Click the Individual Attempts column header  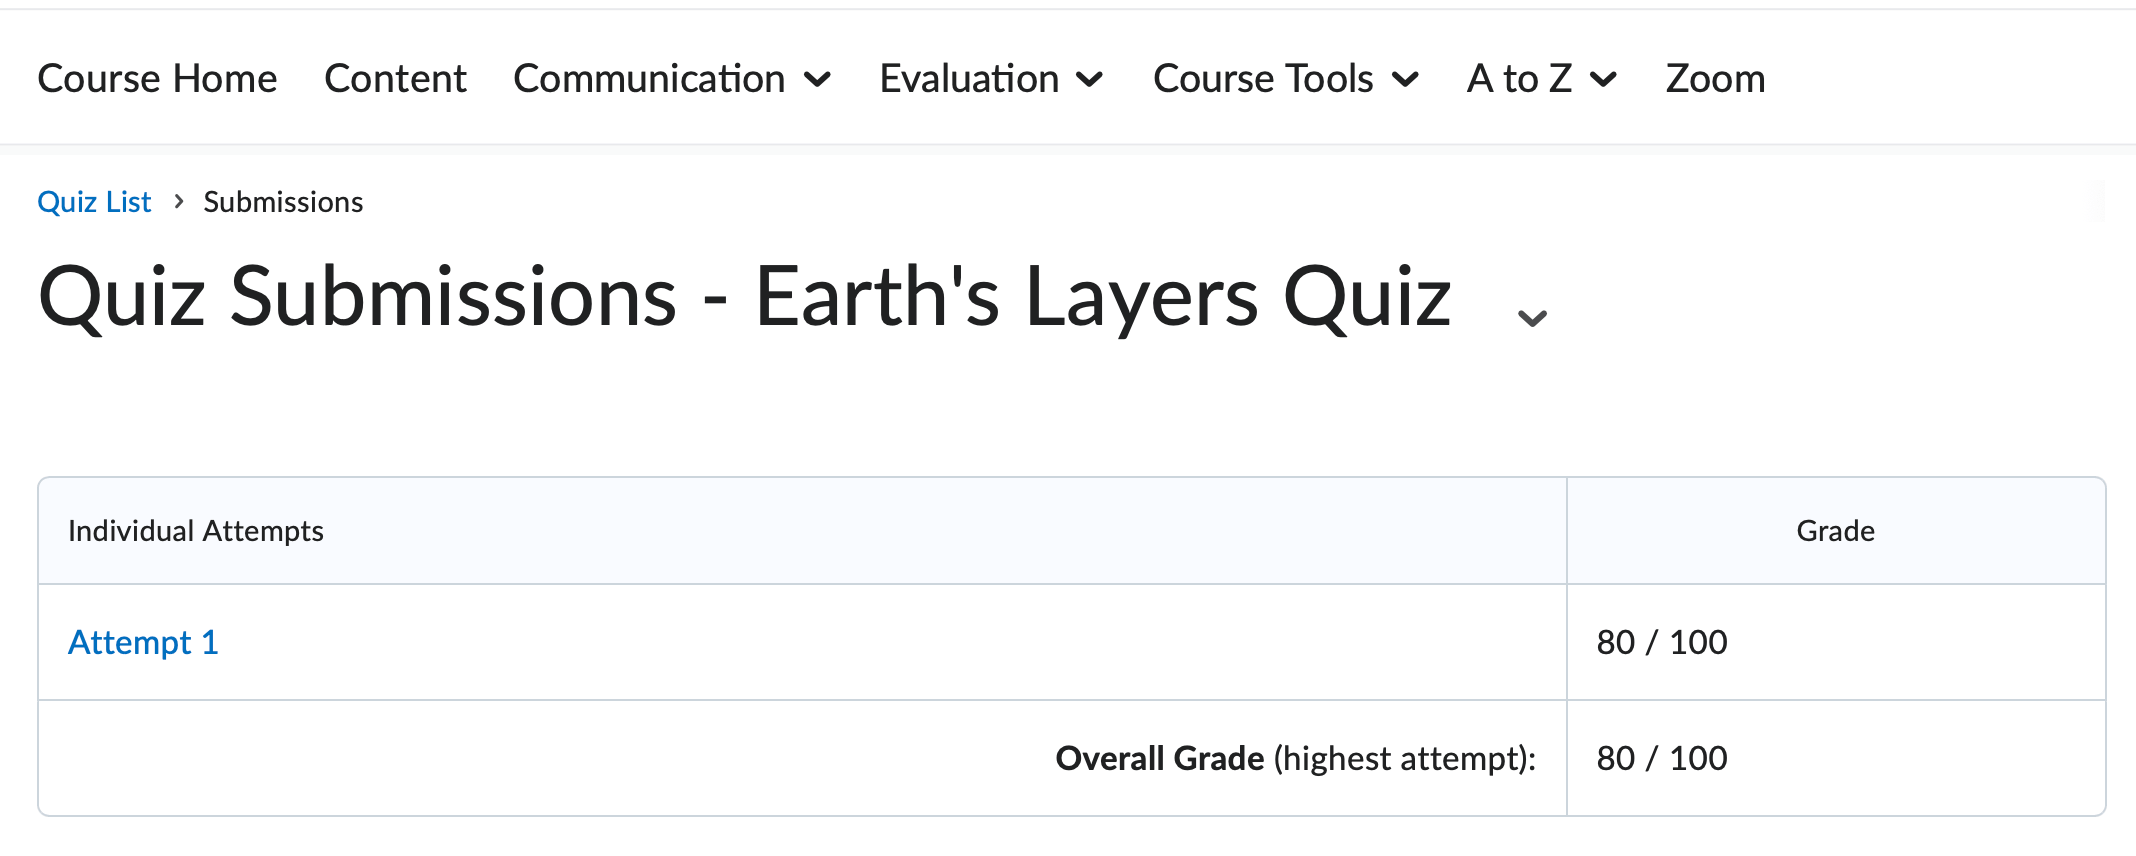tap(196, 531)
